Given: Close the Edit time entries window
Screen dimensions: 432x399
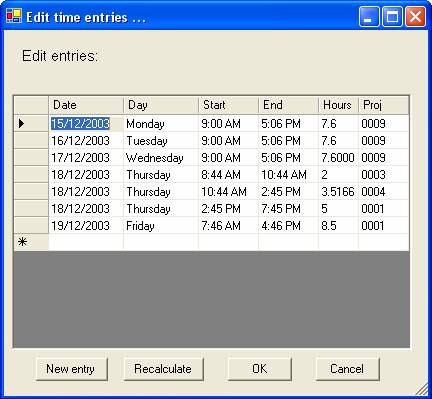Looking at the screenshot, I should (x=415, y=17).
